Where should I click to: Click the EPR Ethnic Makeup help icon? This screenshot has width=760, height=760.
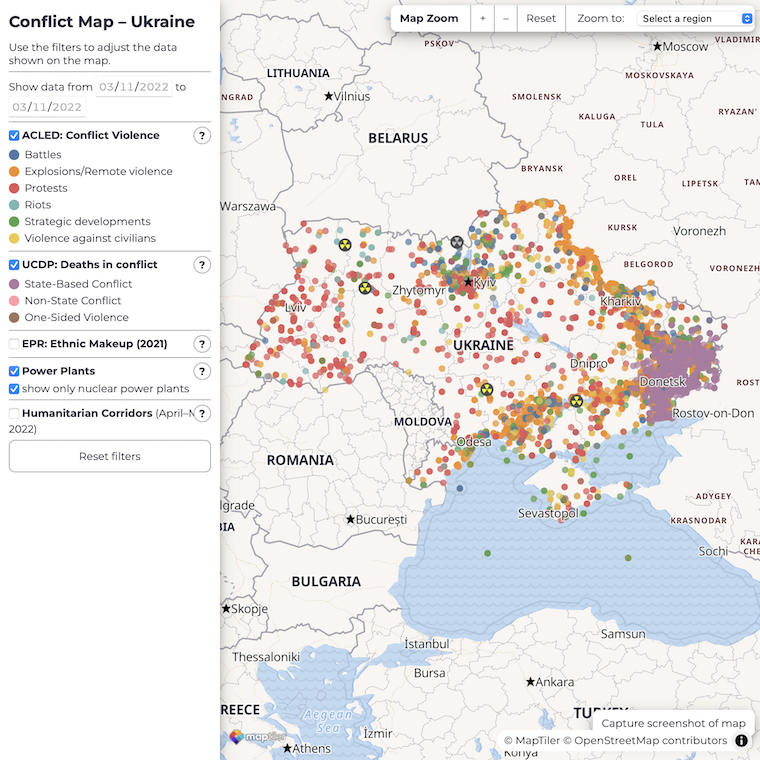(x=202, y=344)
